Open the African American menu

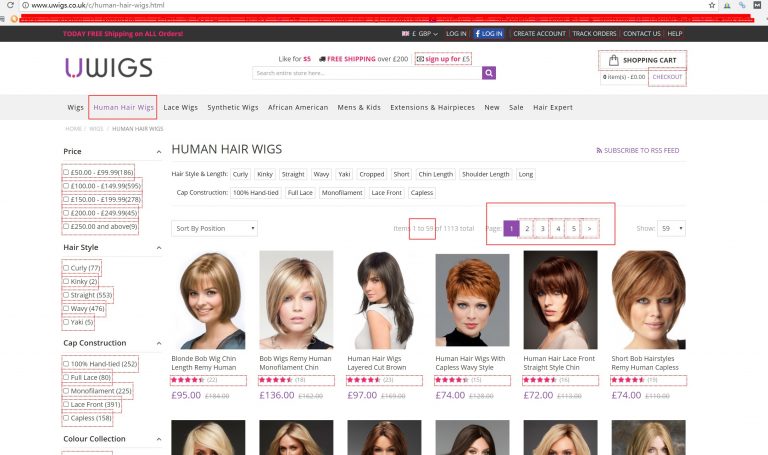pos(298,107)
